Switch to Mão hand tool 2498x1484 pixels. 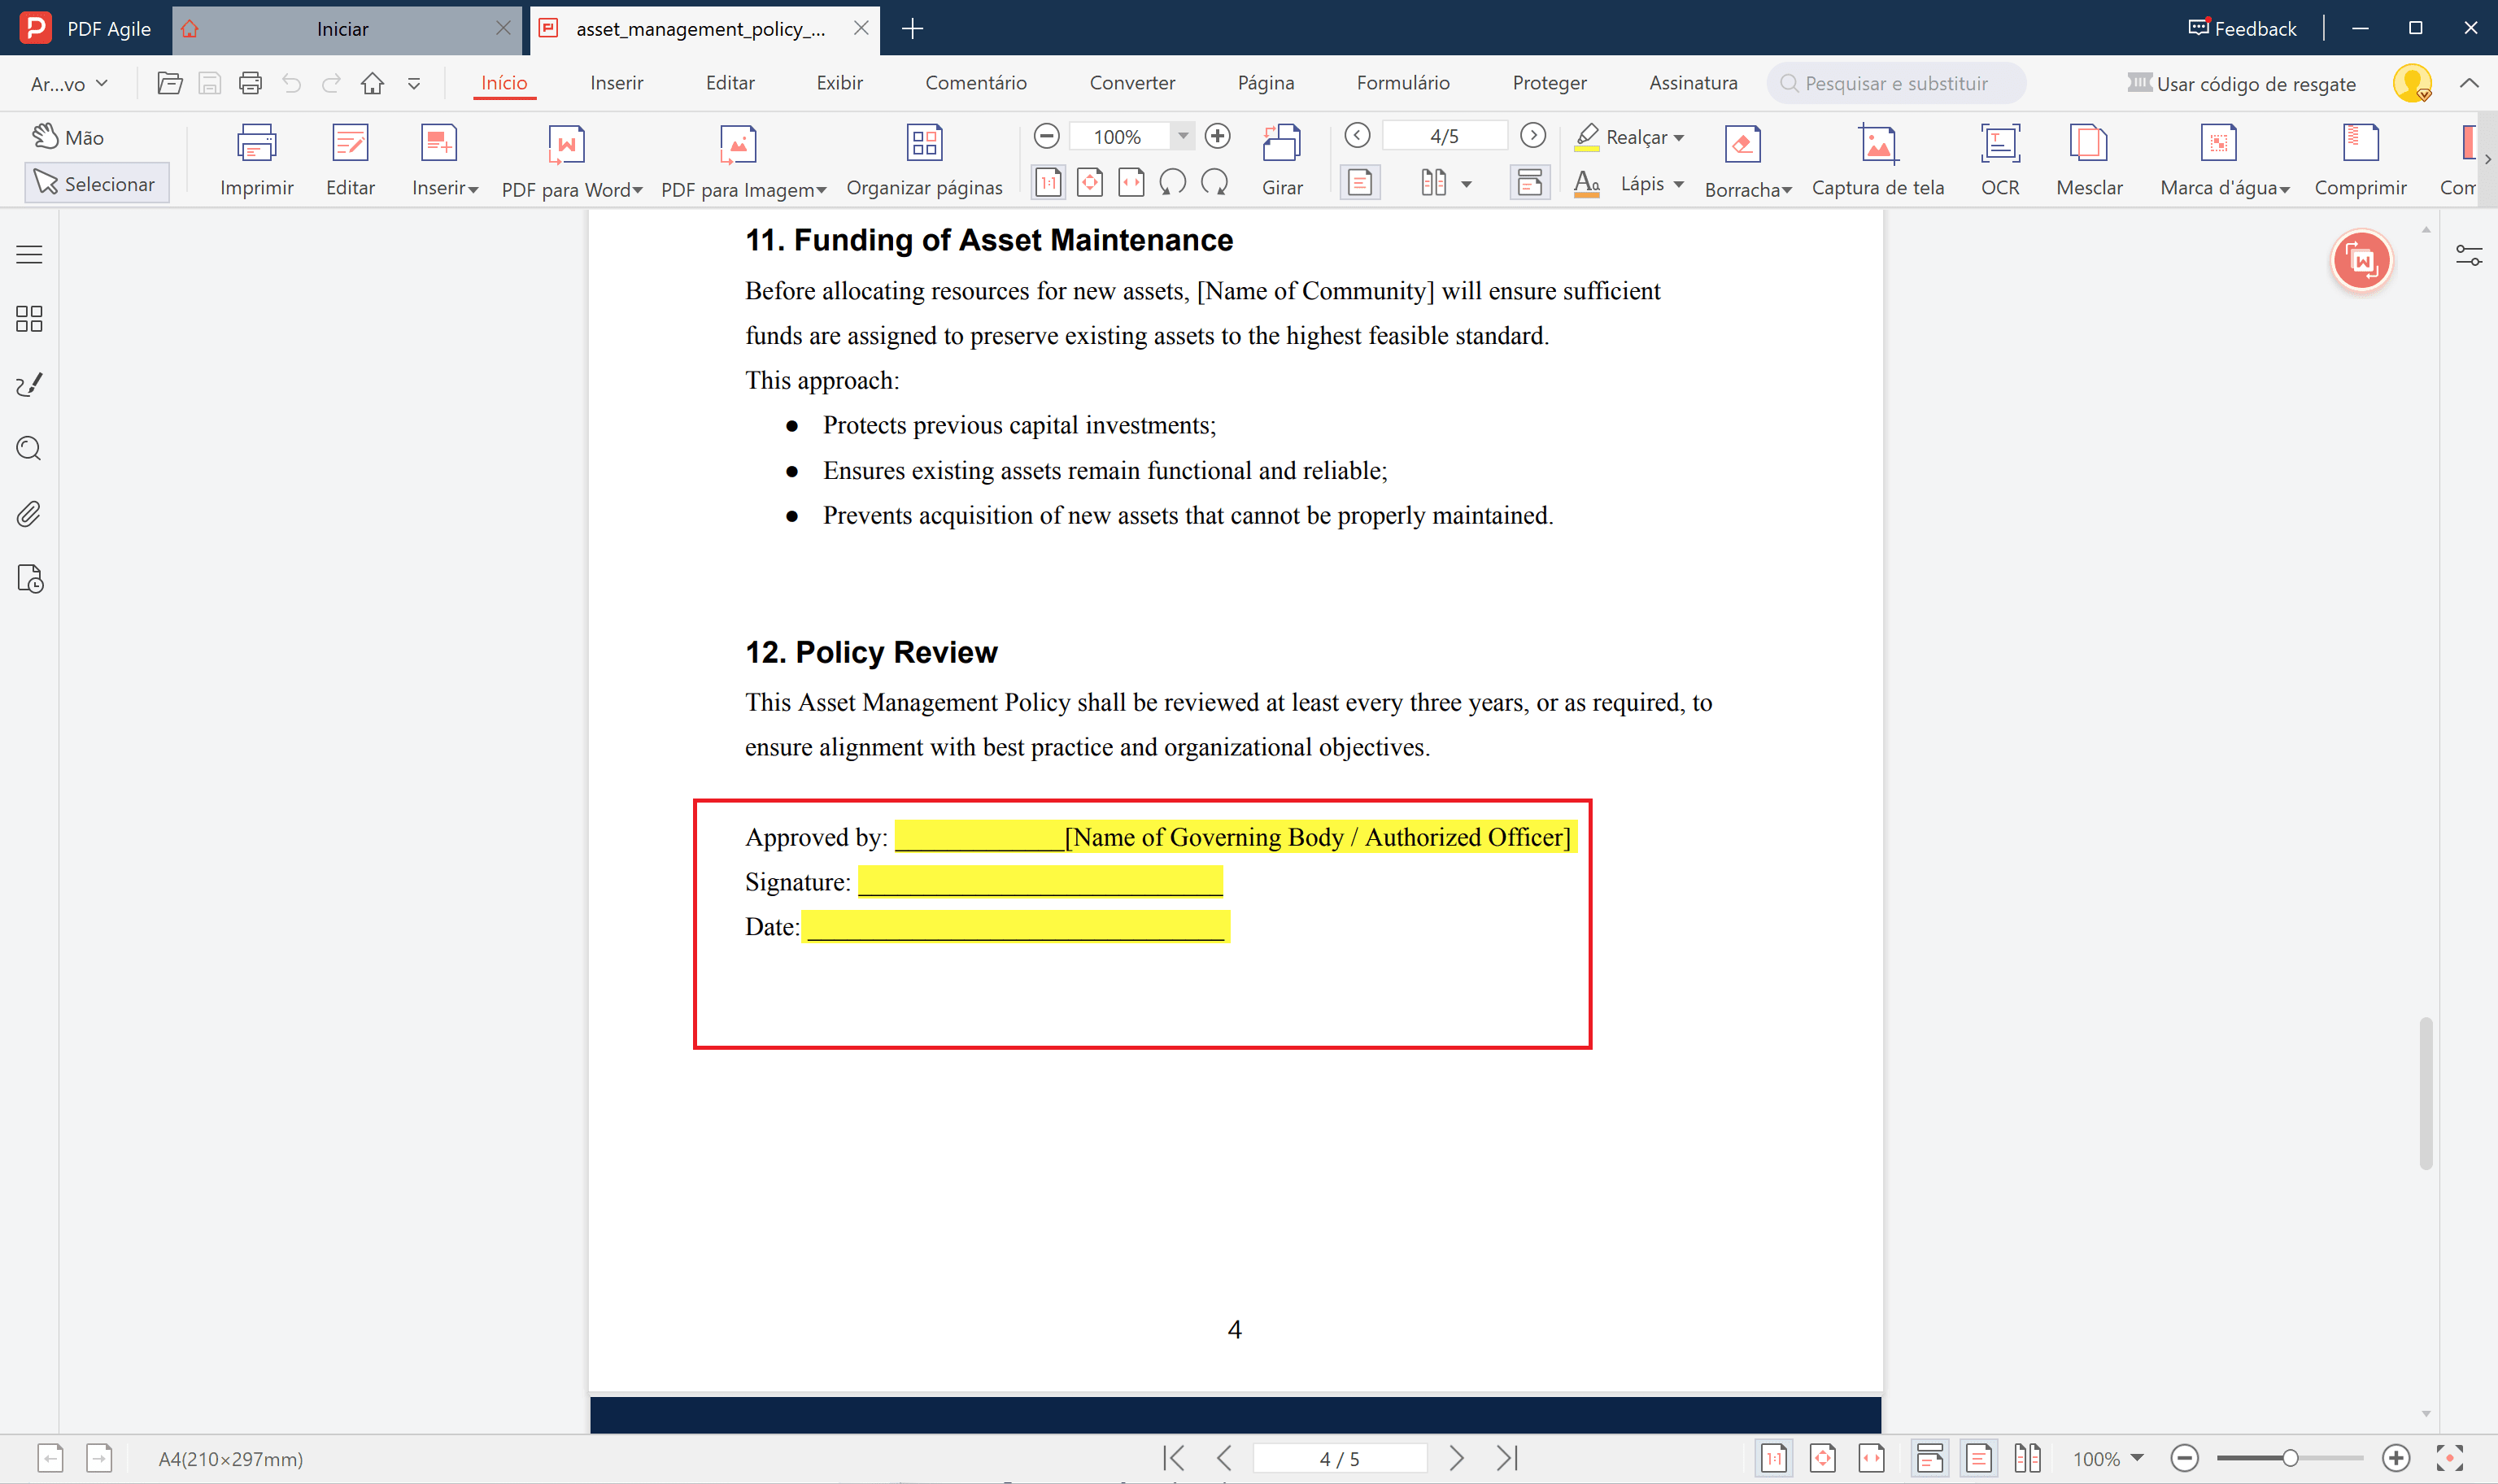(x=68, y=137)
